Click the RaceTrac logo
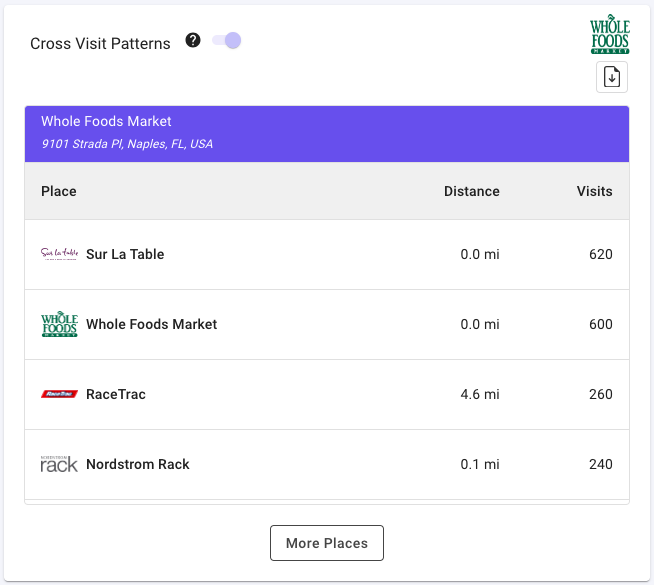Viewport: 654px width, 585px height. (x=59, y=394)
